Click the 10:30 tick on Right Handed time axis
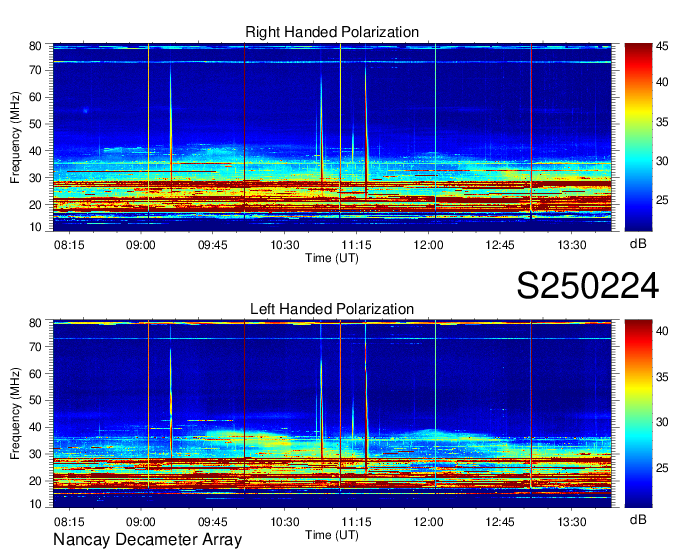The image size is (680, 552). click(x=284, y=245)
